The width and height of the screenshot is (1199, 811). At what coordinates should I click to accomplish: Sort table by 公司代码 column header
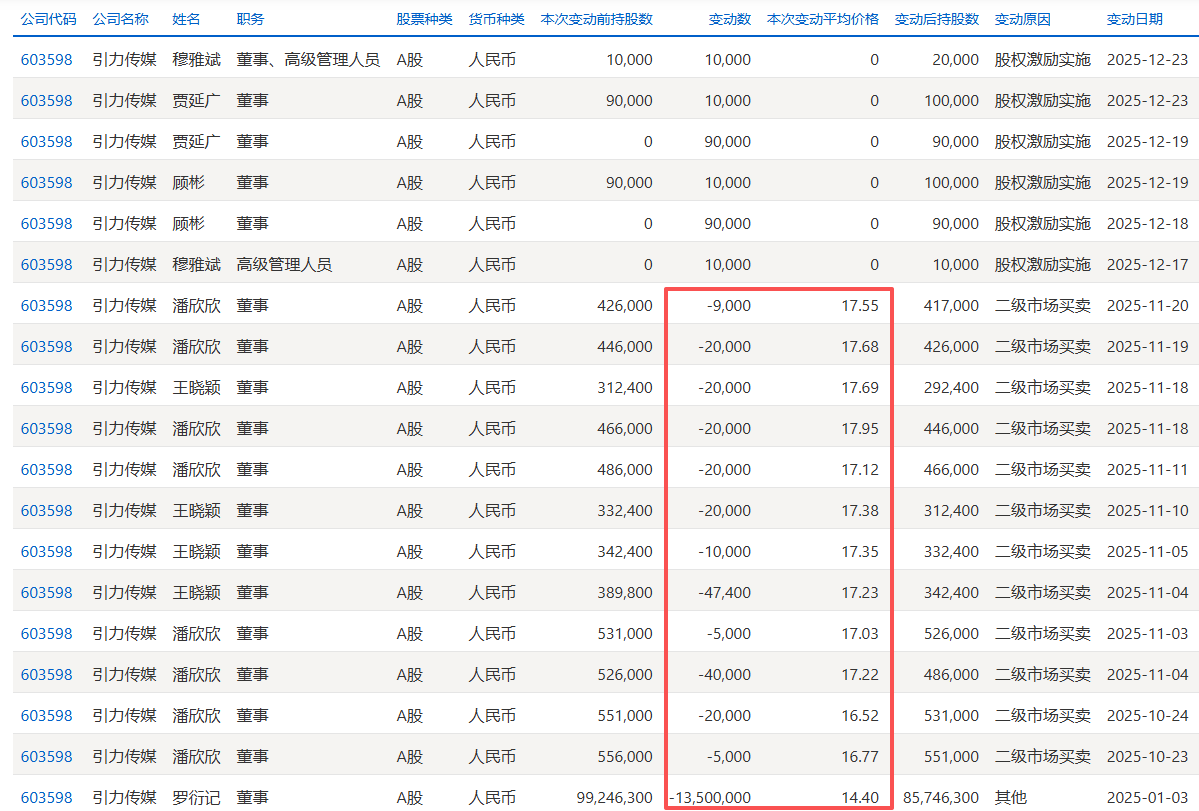pos(40,17)
